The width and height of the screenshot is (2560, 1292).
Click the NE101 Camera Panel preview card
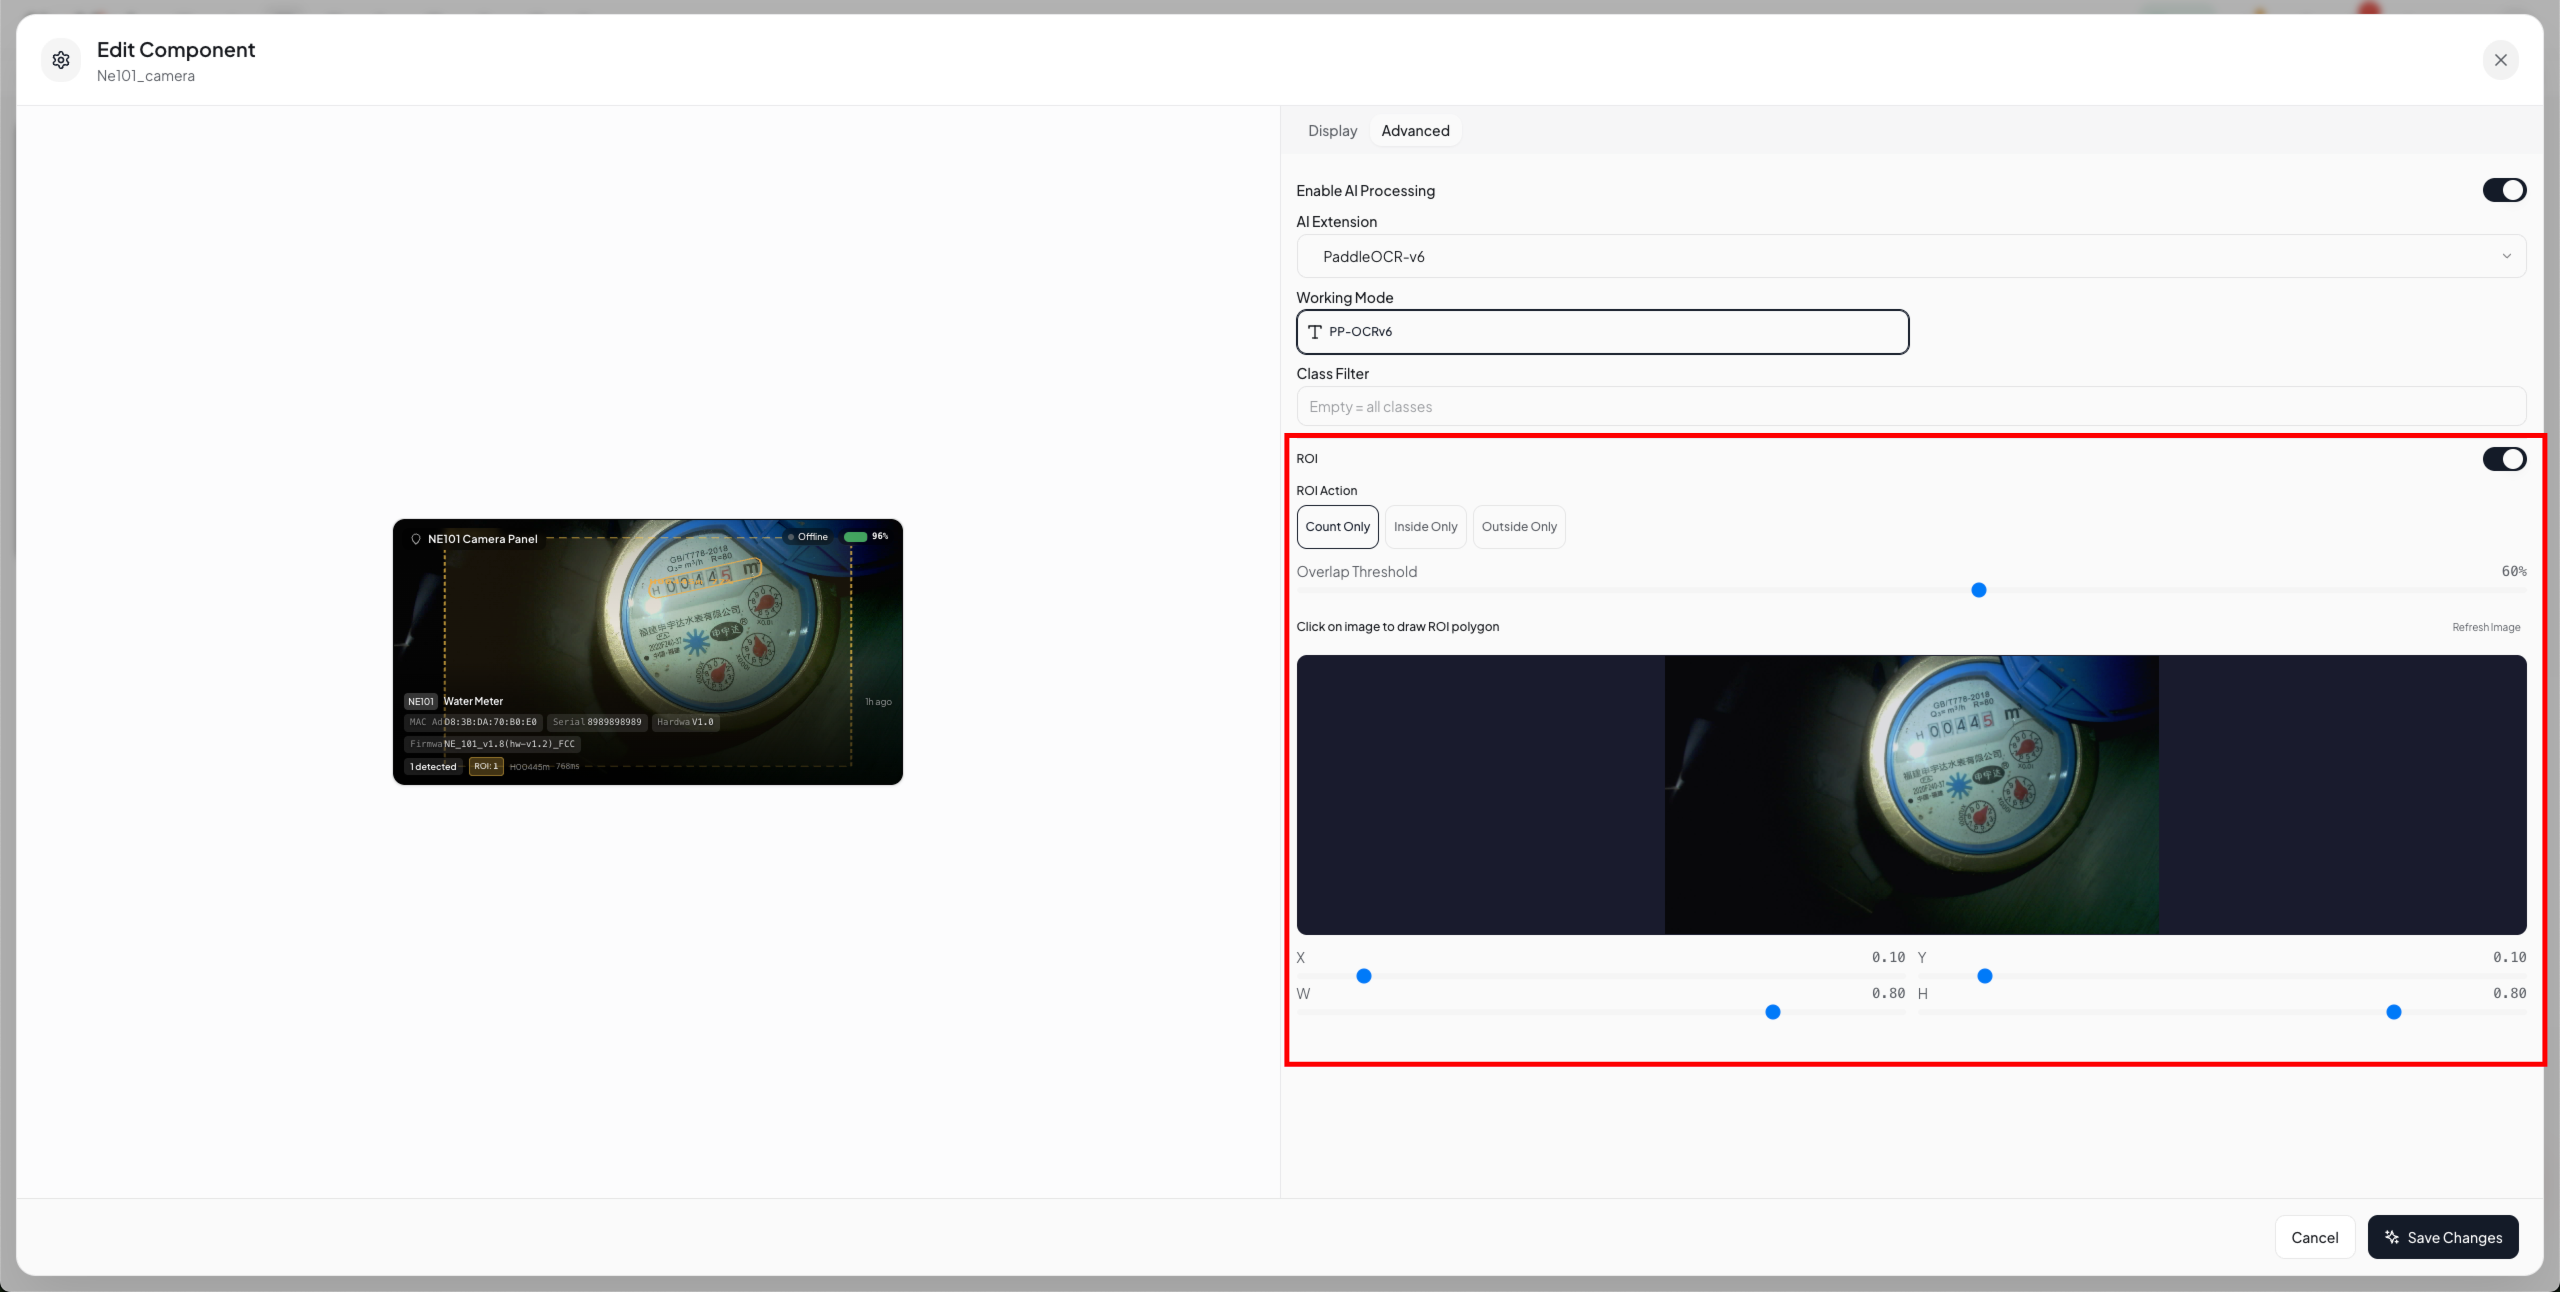pyautogui.click(x=648, y=652)
